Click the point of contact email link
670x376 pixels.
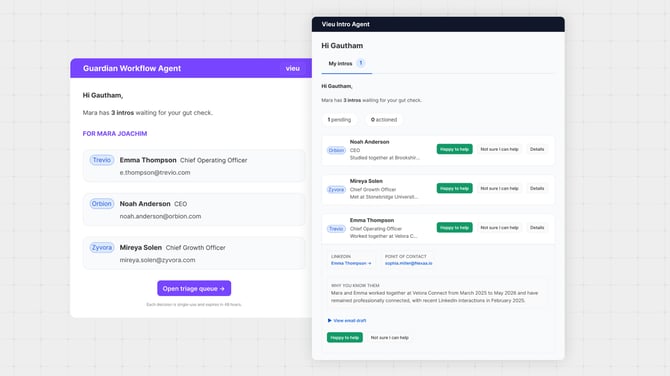[x=408, y=263]
